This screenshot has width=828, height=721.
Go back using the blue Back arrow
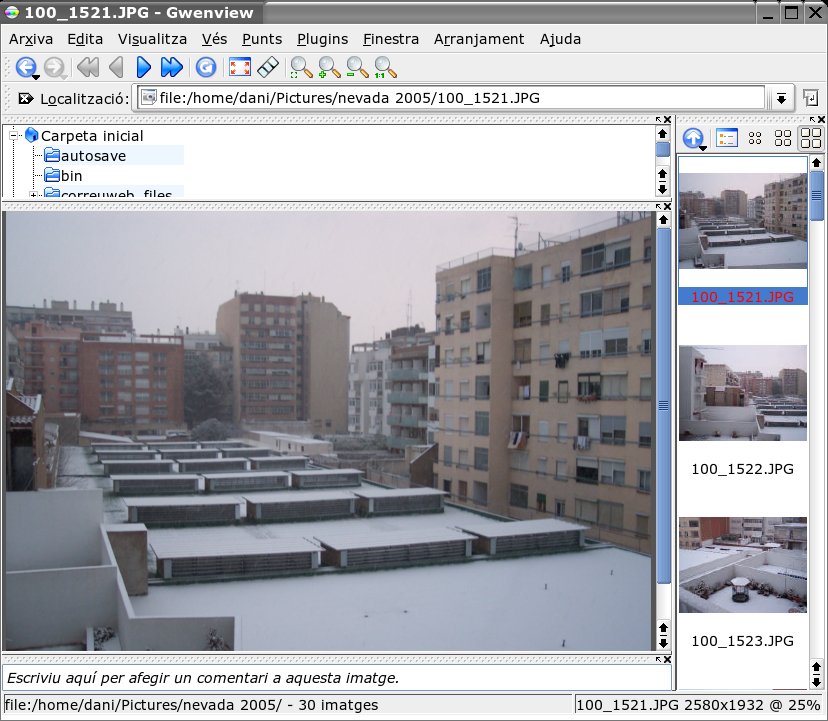(x=25, y=67)
